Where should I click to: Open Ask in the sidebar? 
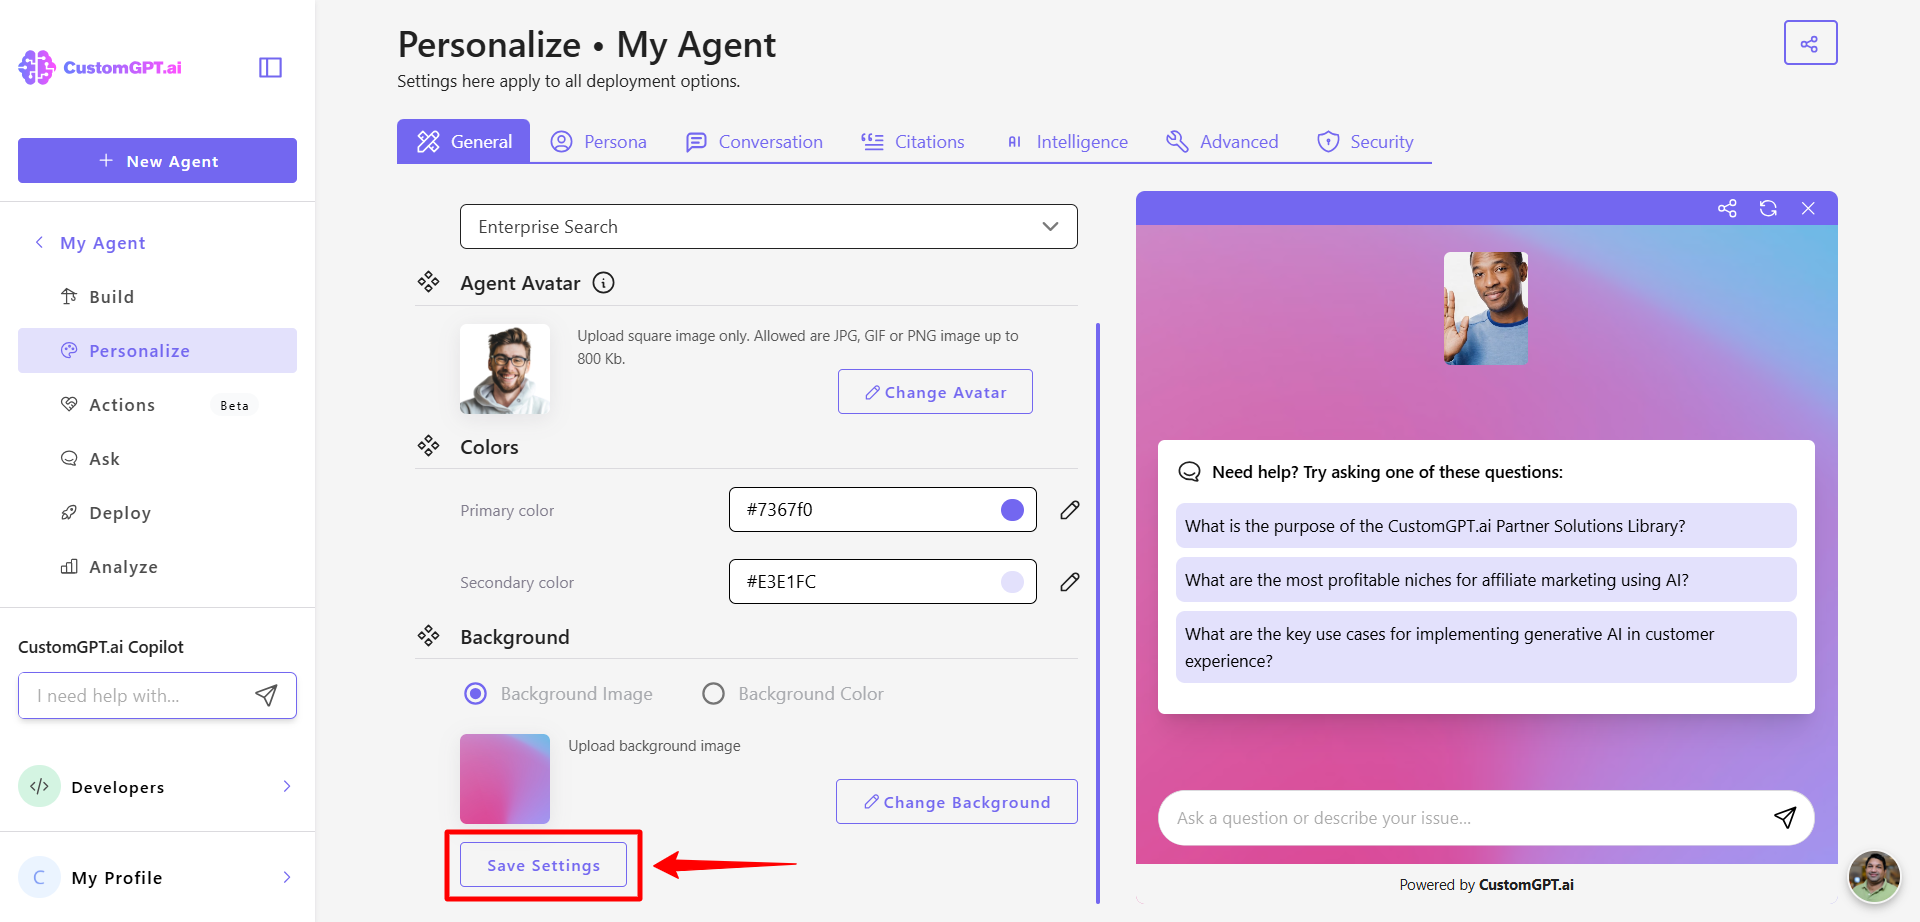click(157, 458)
